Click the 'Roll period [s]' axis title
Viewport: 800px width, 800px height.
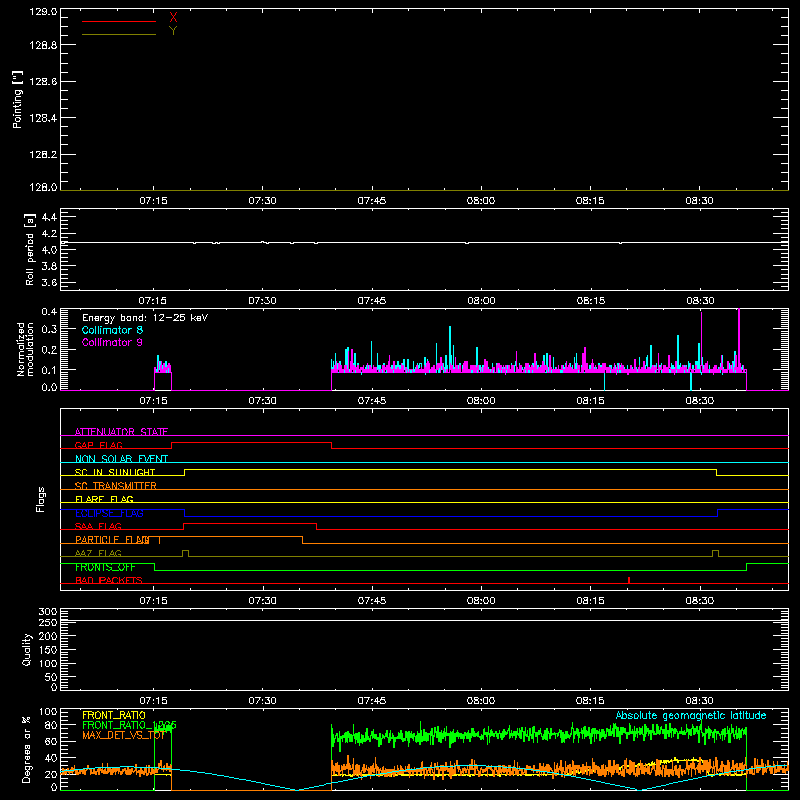click(x=30, y=249)
